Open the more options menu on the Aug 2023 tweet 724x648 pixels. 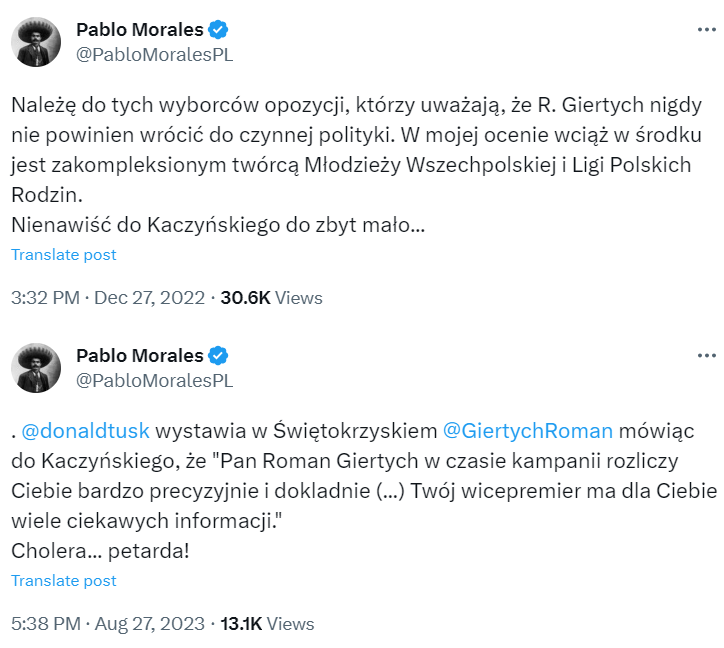[x=706, y=356]
